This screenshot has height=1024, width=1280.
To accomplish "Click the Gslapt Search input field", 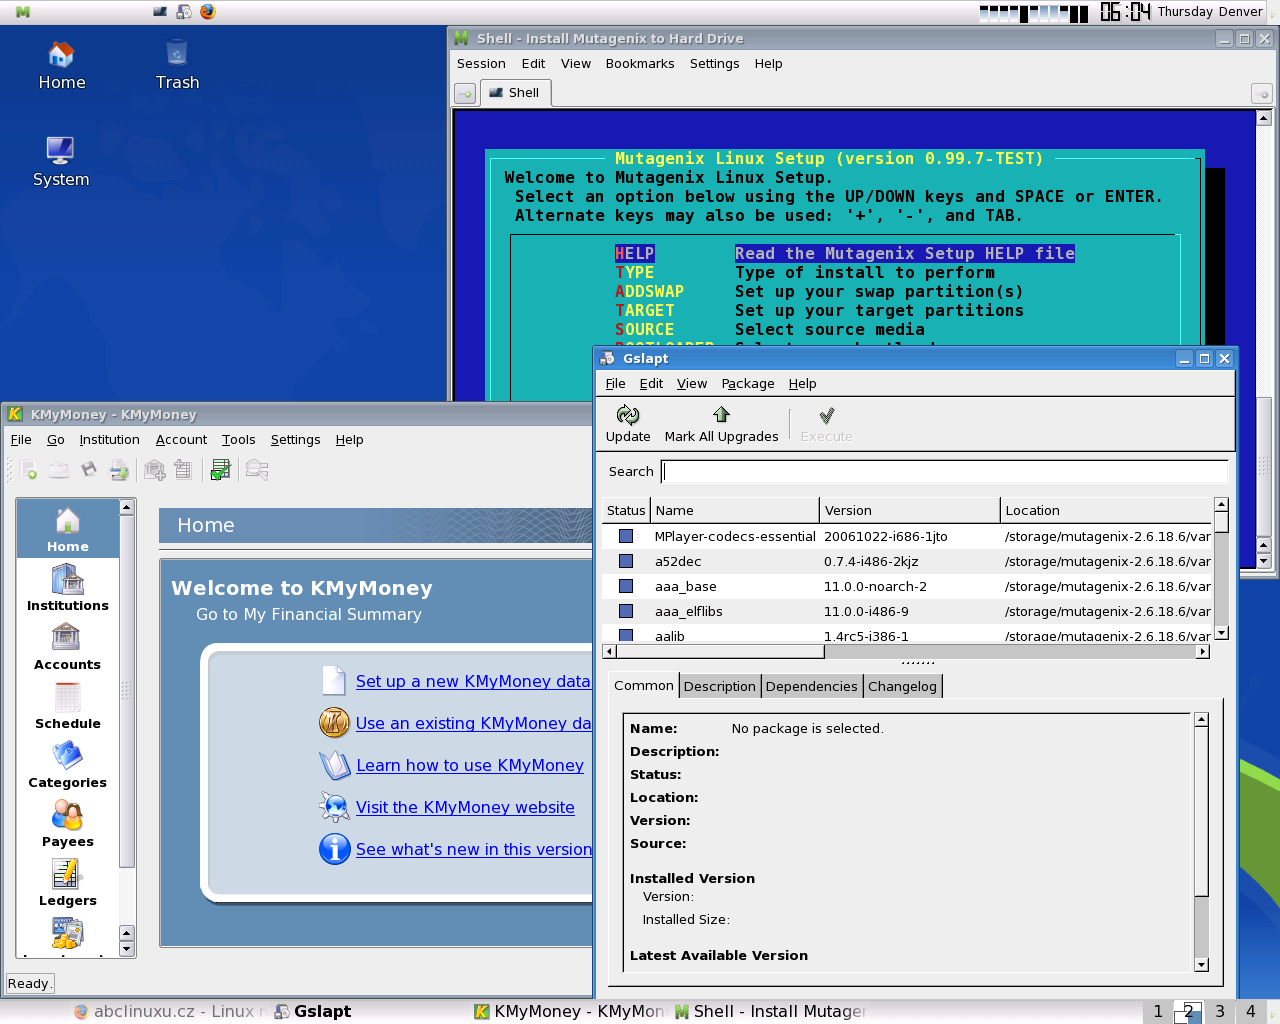I will point(944,472).
